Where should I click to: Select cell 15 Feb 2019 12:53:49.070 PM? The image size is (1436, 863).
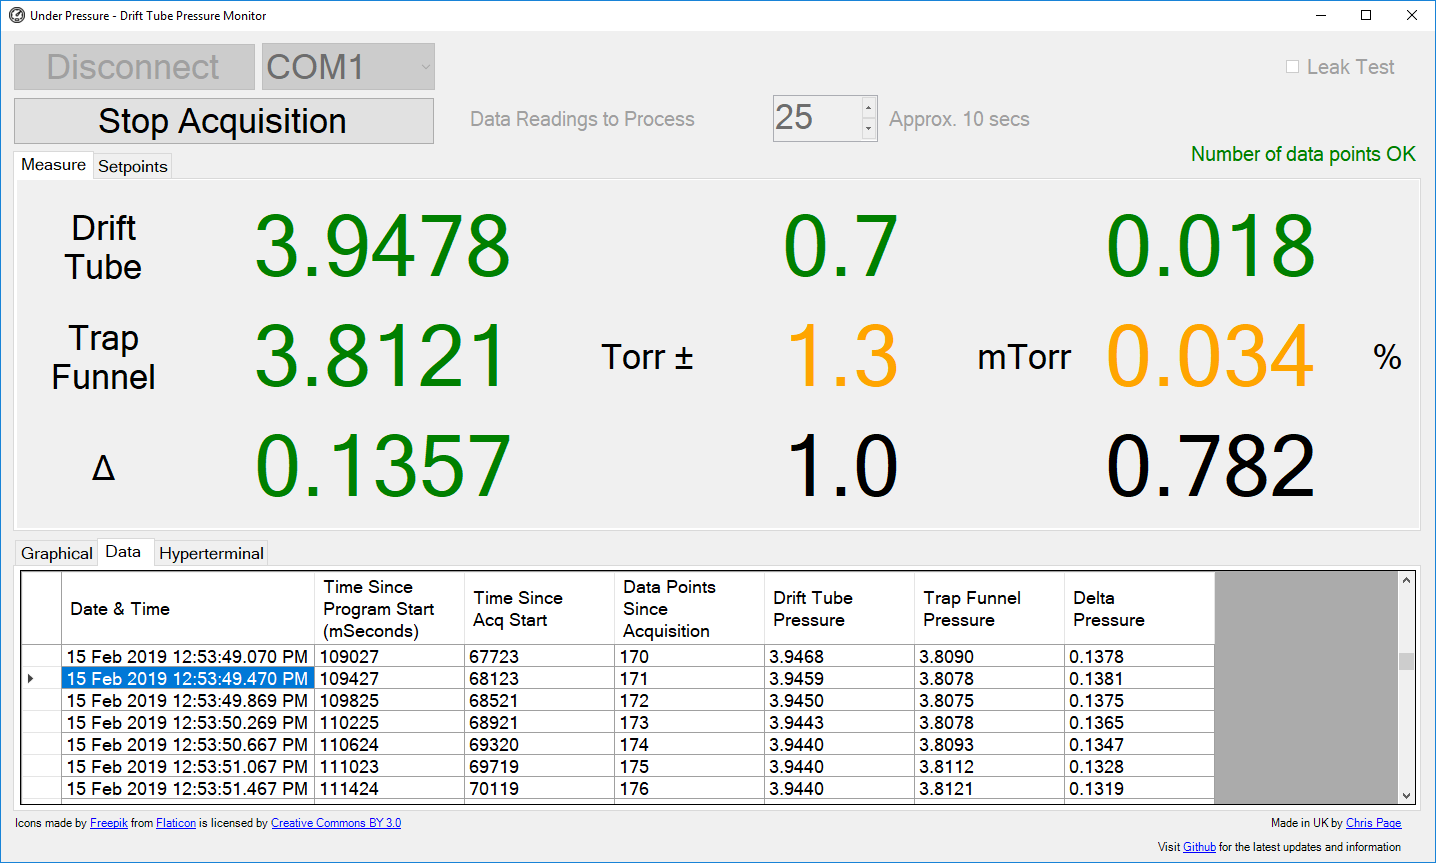click(x=188, y=656)
